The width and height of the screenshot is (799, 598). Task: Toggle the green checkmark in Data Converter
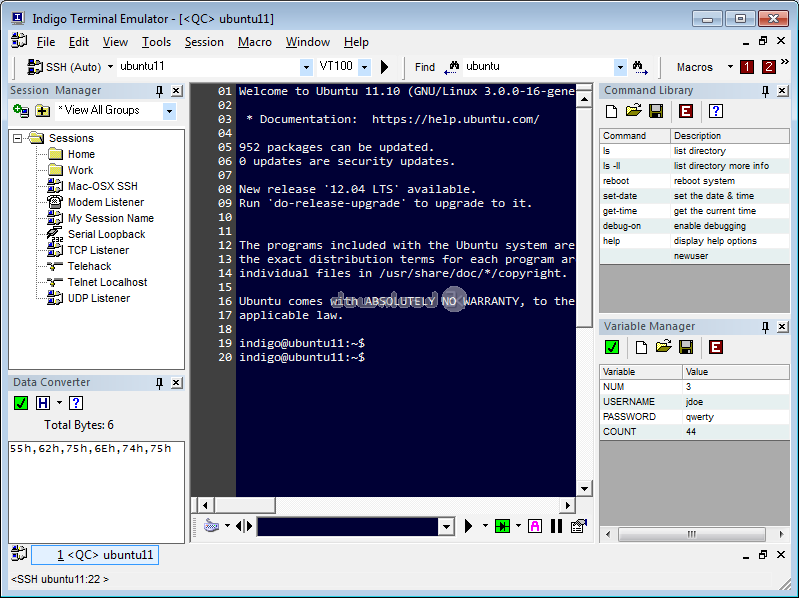pyautogui.click(x=21, y=403)
